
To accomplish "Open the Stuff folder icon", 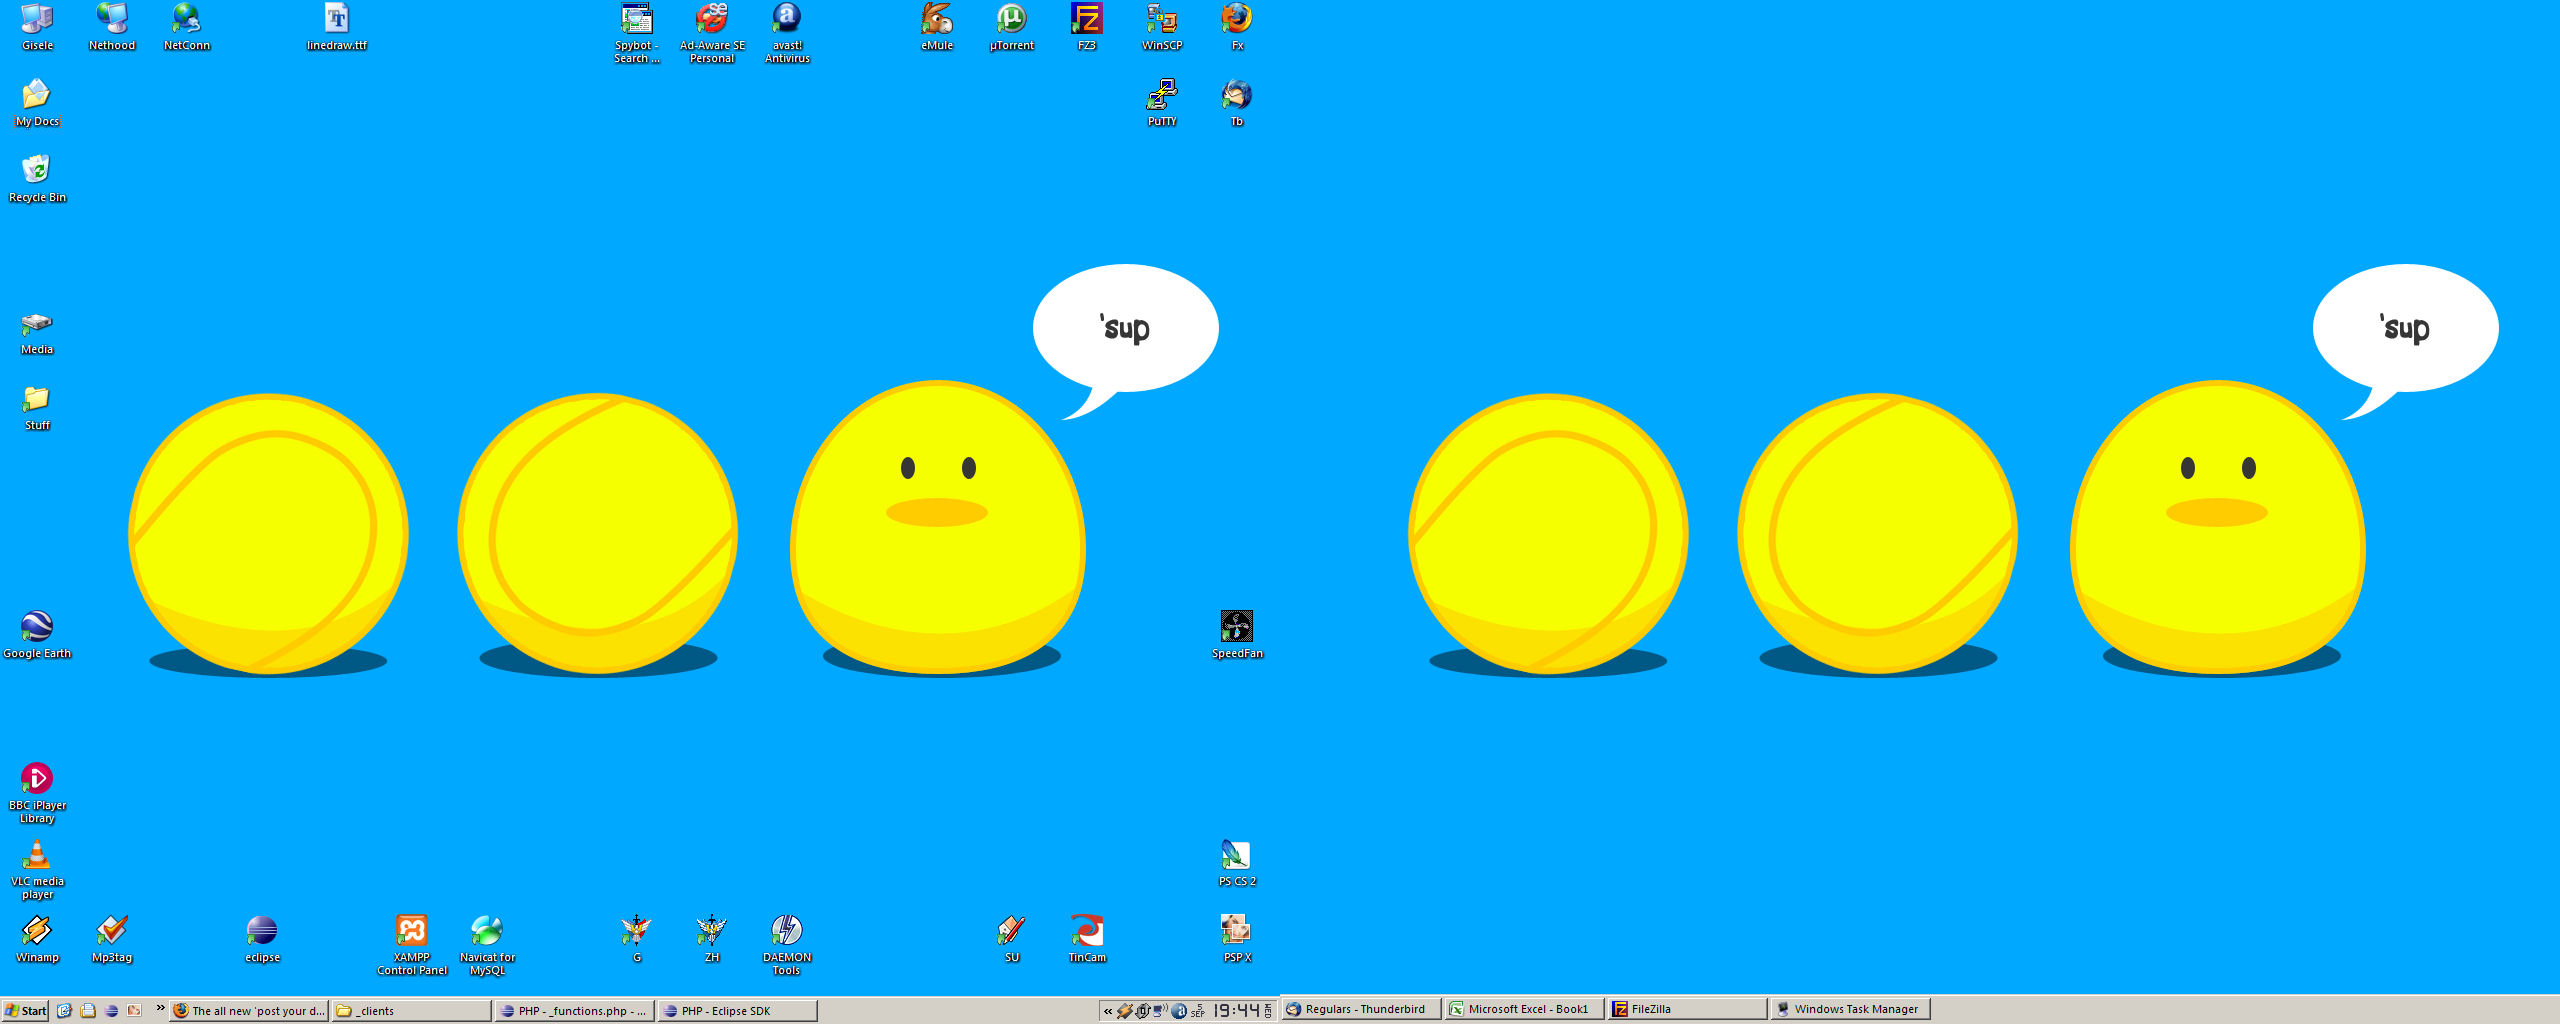I will tap(37, 408).
